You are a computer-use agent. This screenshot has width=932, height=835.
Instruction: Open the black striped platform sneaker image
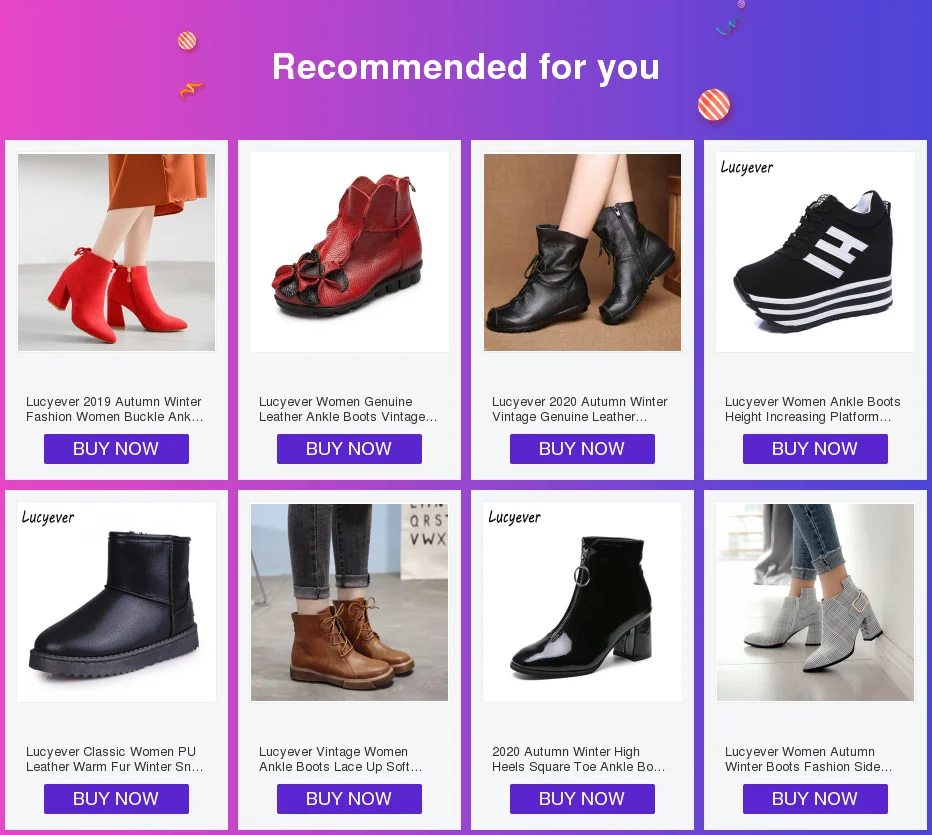point(816,252)
